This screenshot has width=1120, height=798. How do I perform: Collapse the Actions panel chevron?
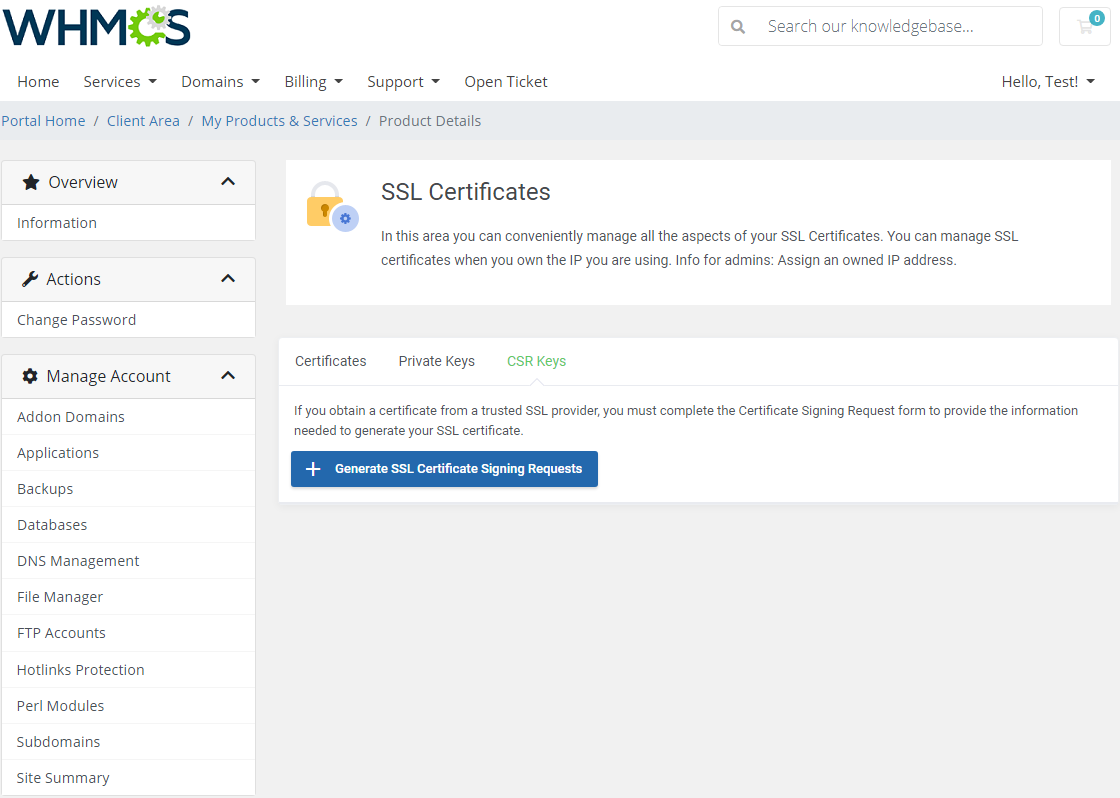click(228, 279)
